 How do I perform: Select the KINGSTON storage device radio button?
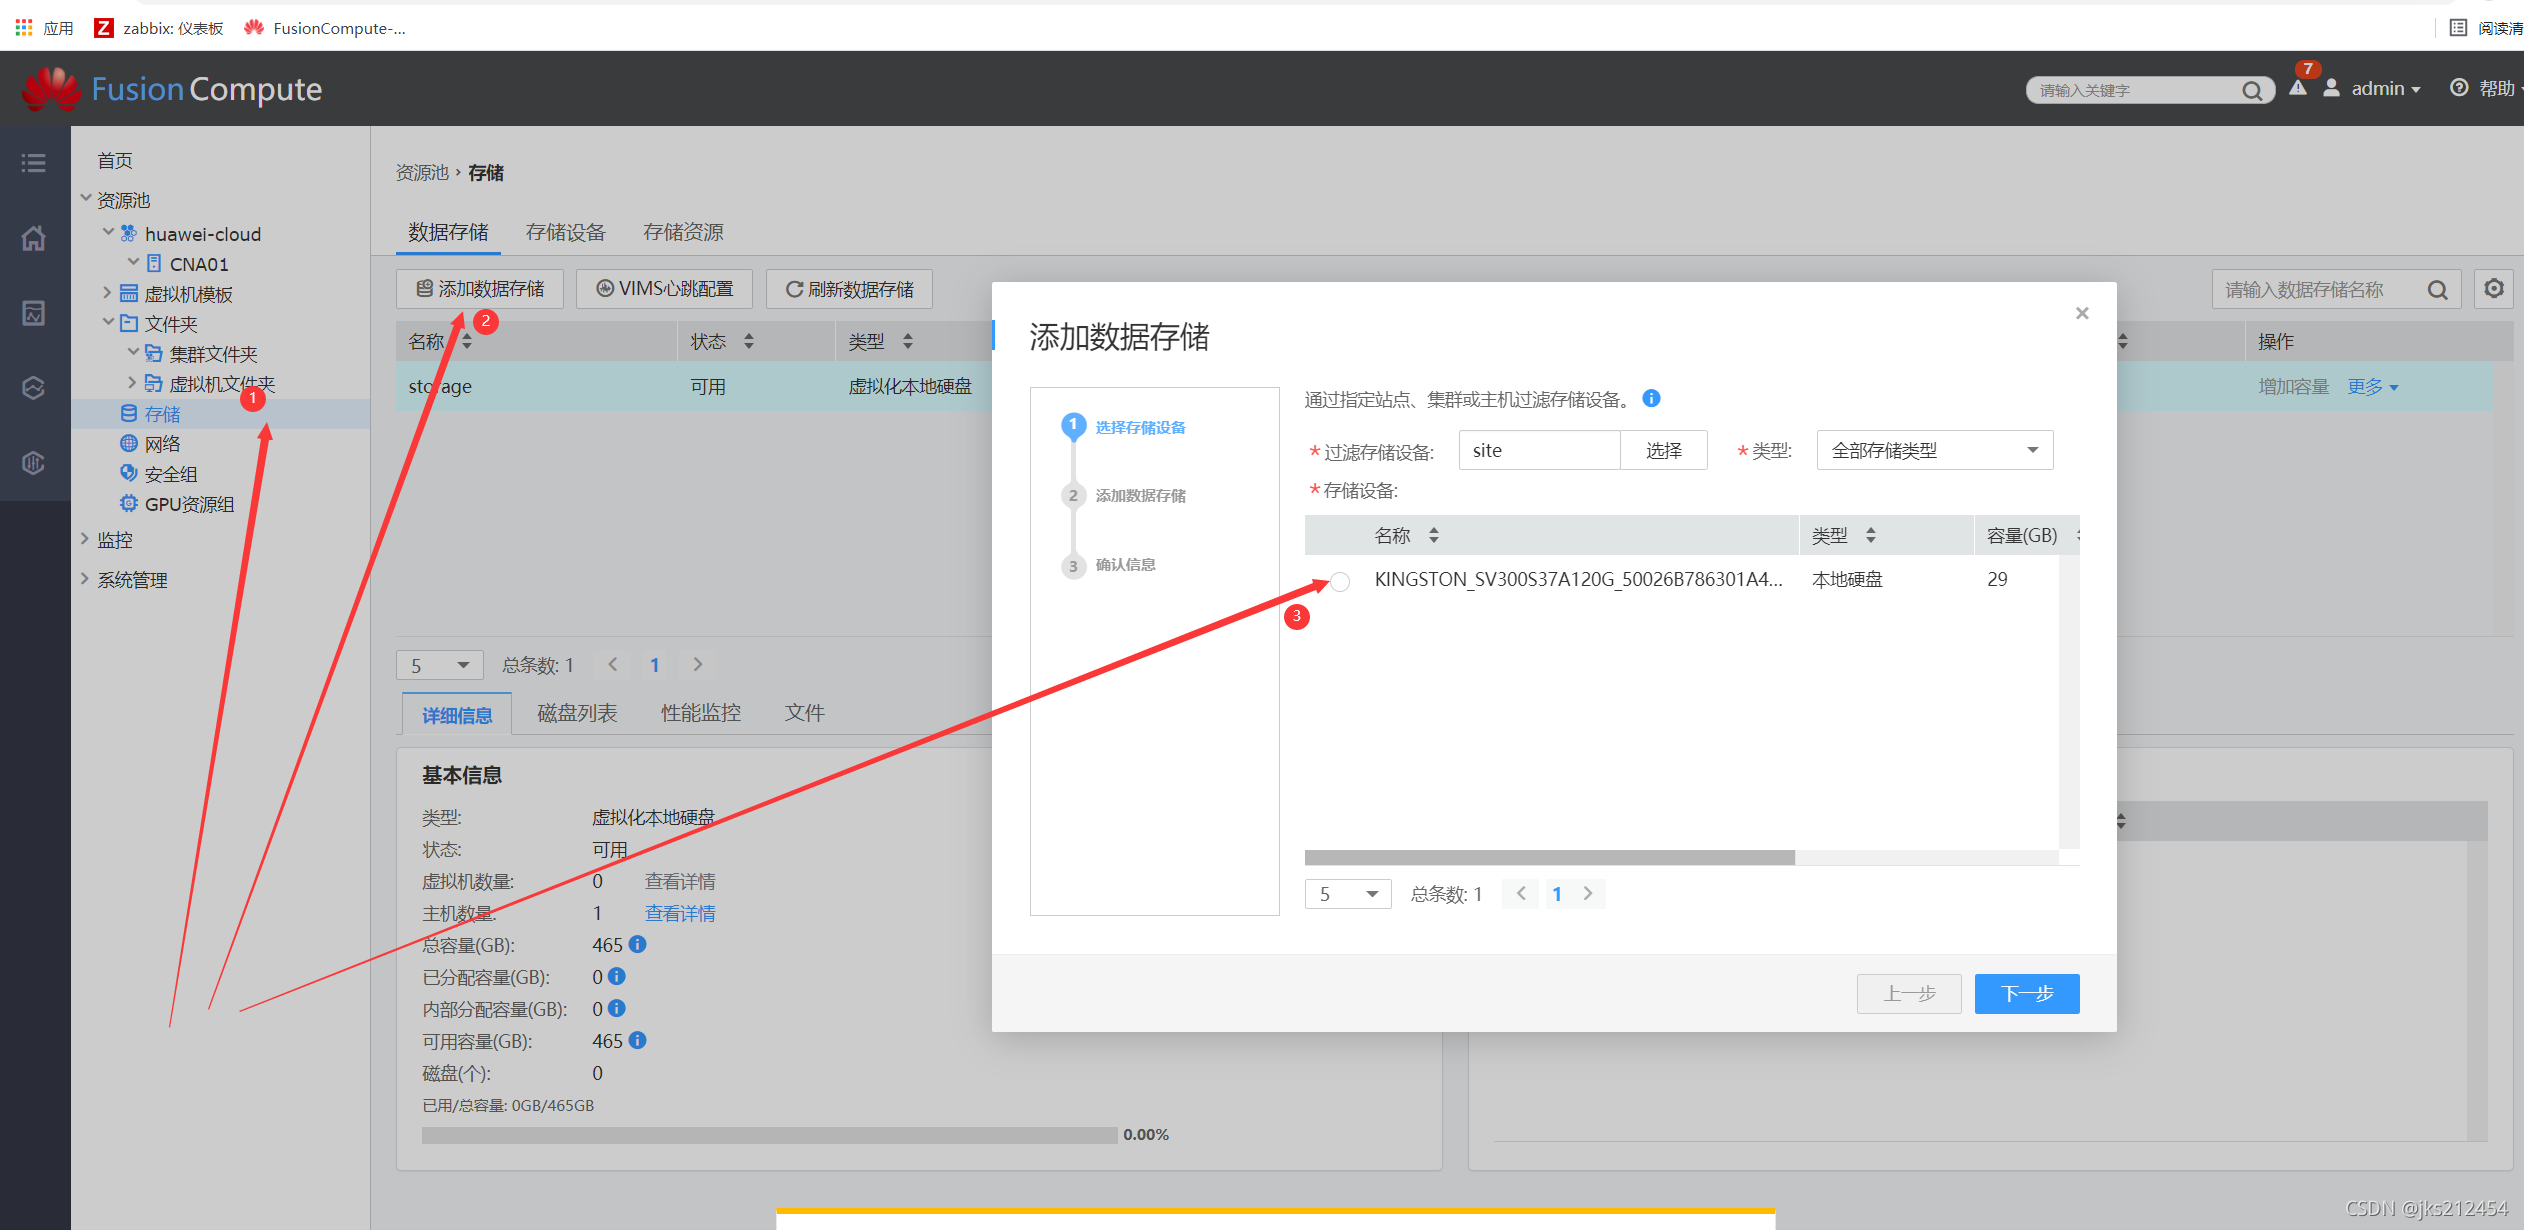pos(1339,580)
